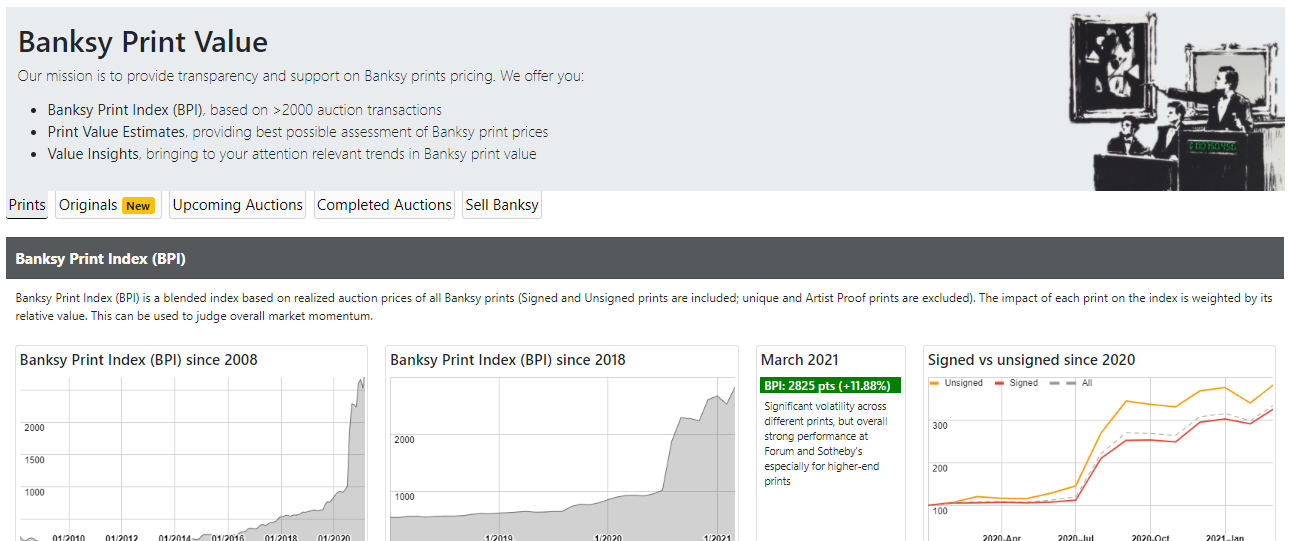Click the BPI since 2018 chart area

pos(560,460)
